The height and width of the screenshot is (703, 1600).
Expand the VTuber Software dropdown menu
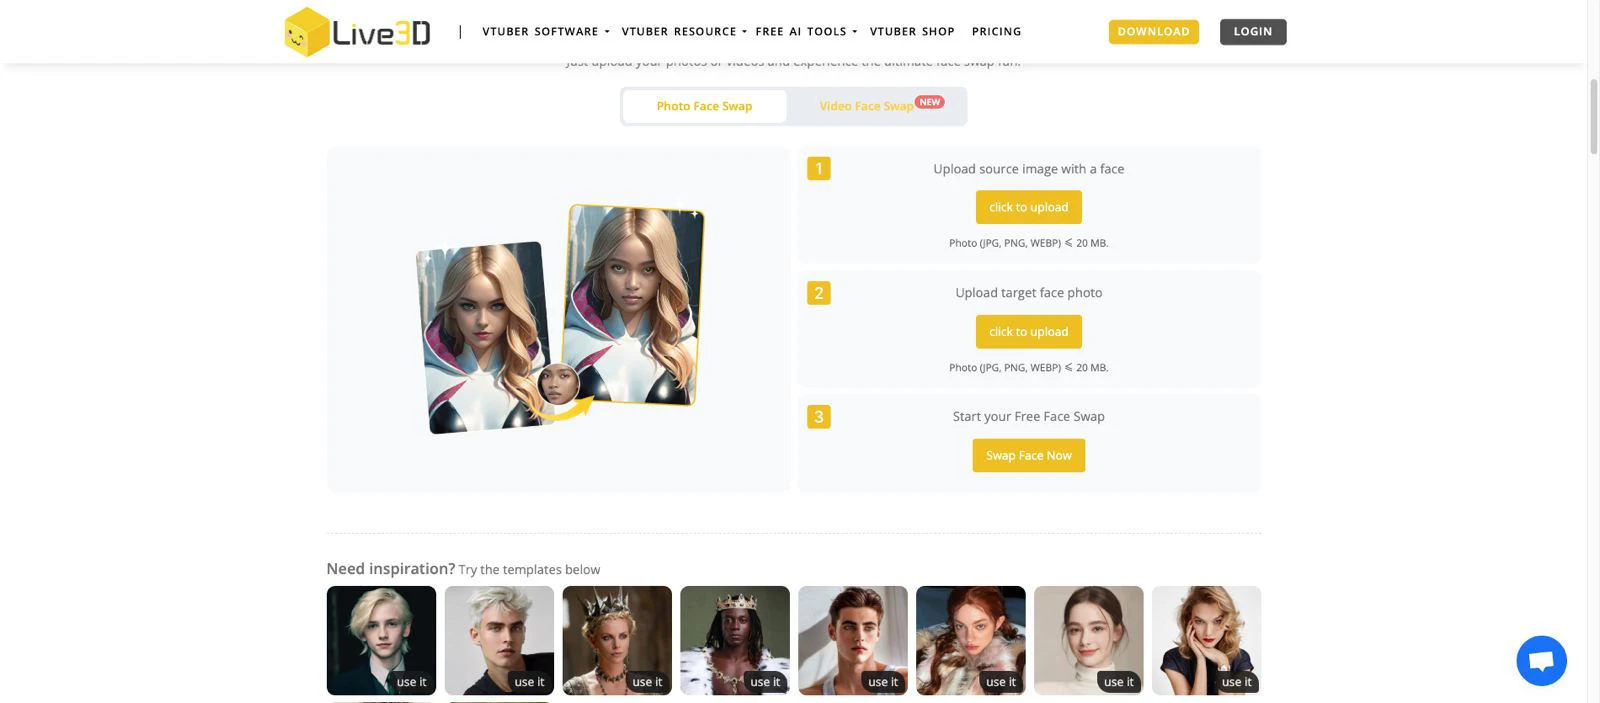click(x=545, y=32)
